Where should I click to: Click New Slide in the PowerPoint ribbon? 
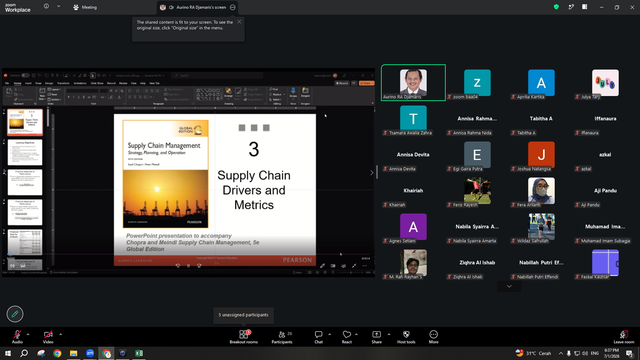click(x=42, y=94)
